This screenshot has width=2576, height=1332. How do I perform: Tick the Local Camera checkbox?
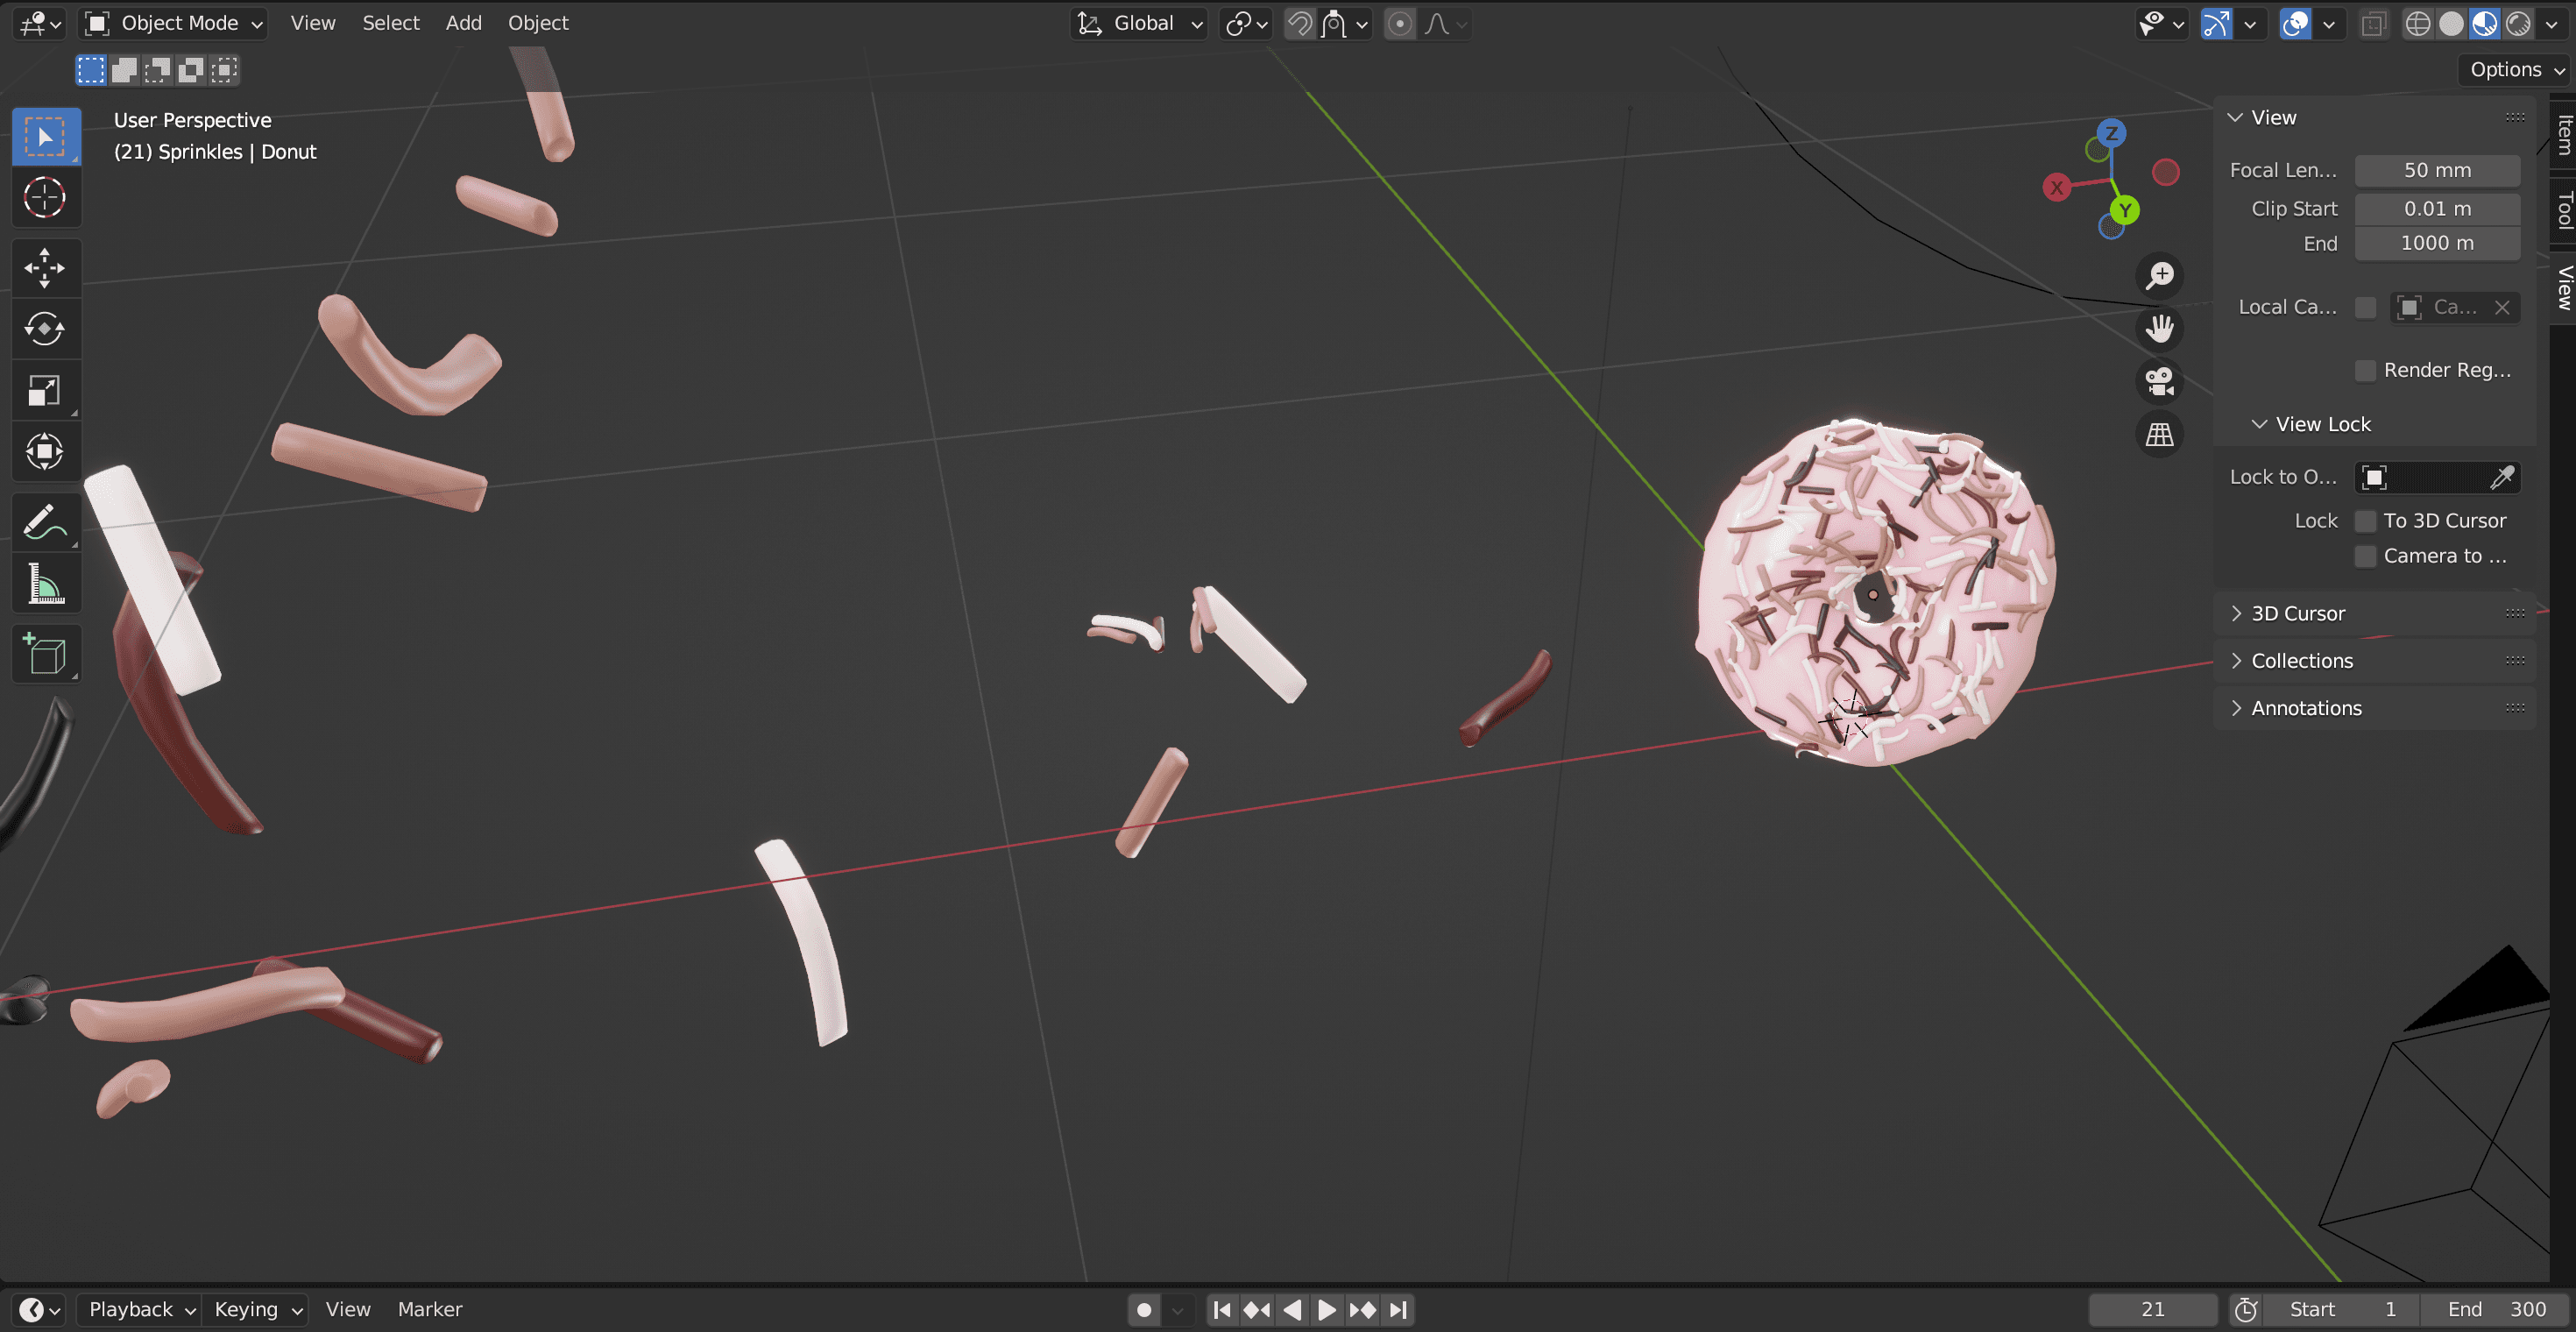point(2365,307)
